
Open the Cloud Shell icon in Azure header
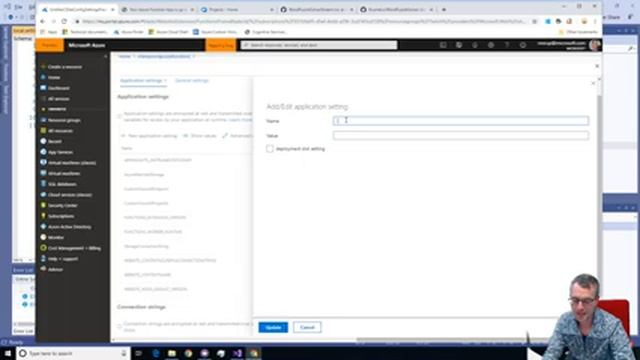tap(443, 45)
